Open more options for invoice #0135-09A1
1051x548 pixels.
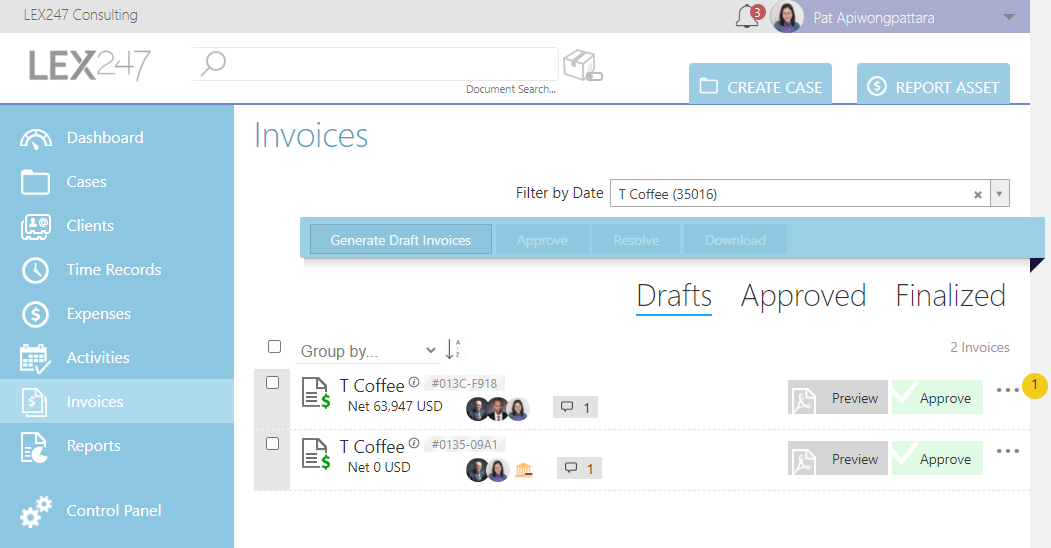1007,451
